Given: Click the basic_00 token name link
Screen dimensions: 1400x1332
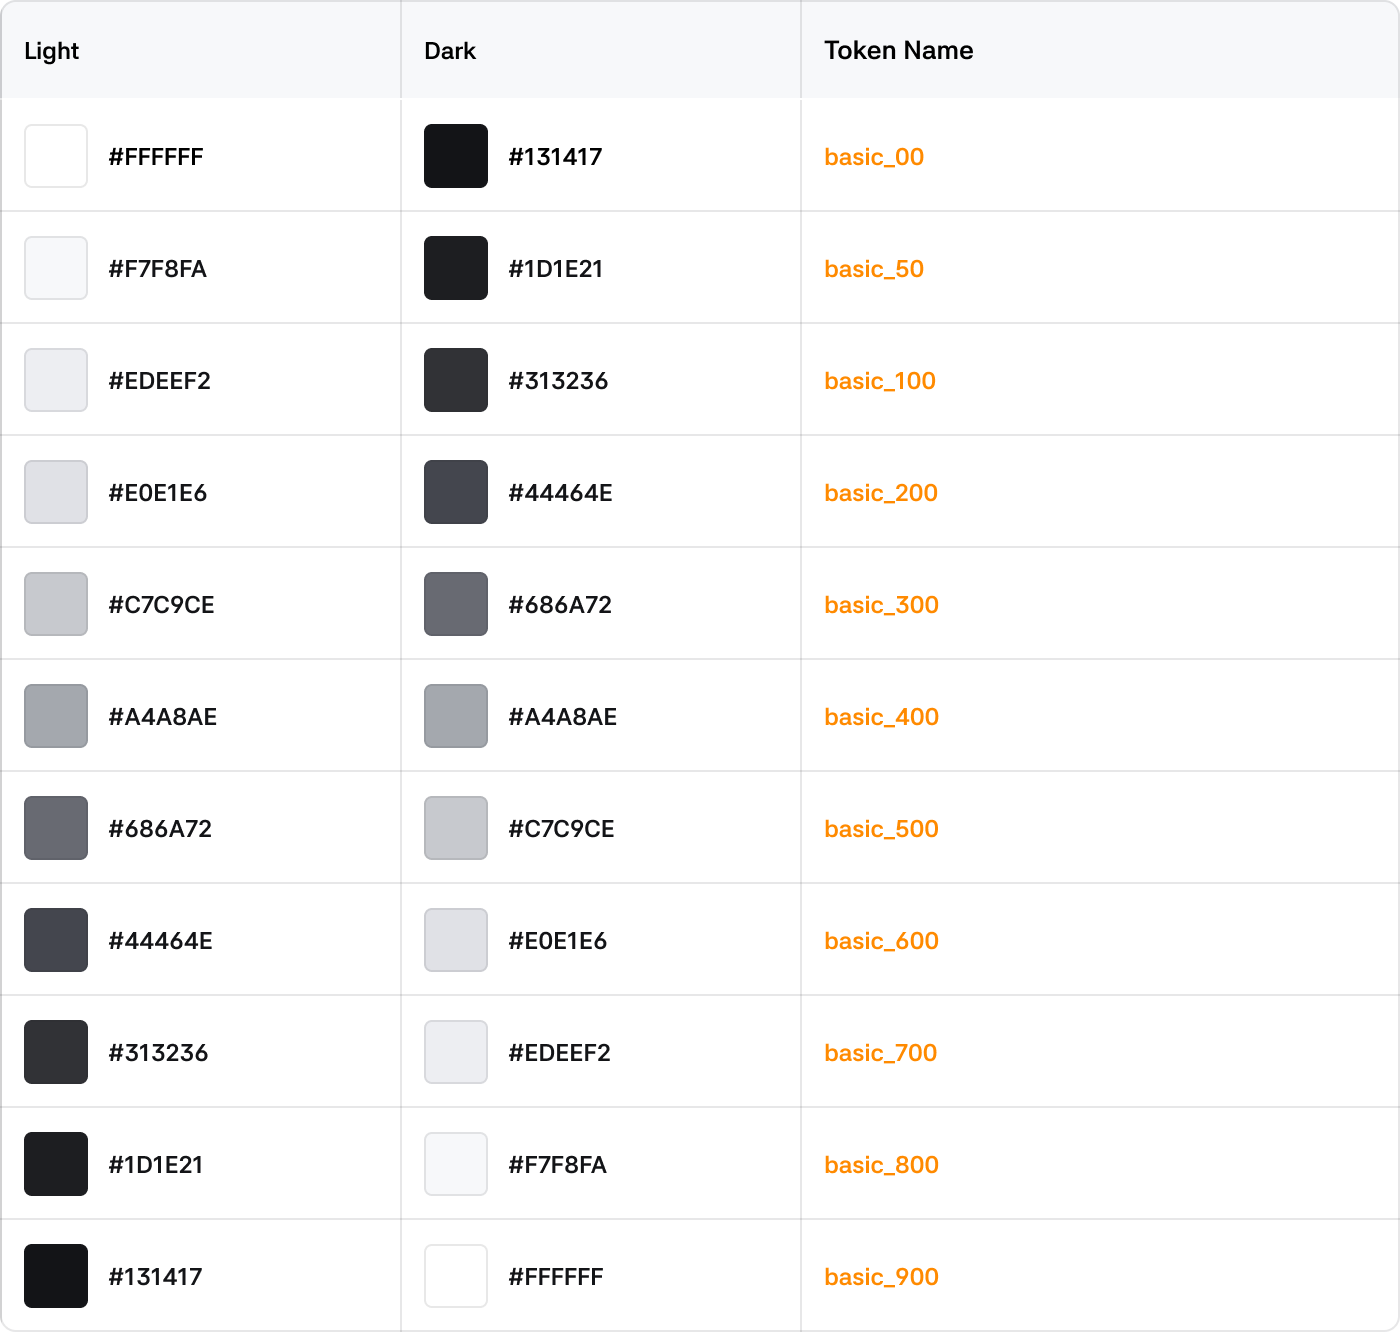Looking at the screenshot, I should [873, 157].
